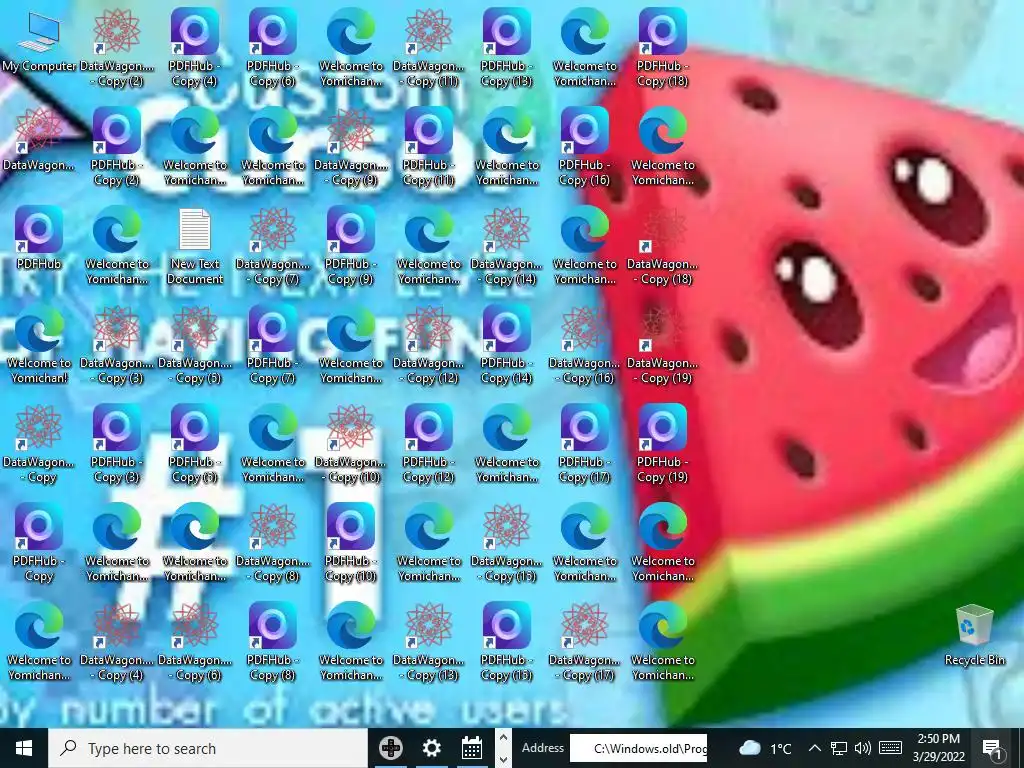Select the DataWagon - Copy shortcut (unnumbered)
1024x768 pixels.
(x=39, y=445)
